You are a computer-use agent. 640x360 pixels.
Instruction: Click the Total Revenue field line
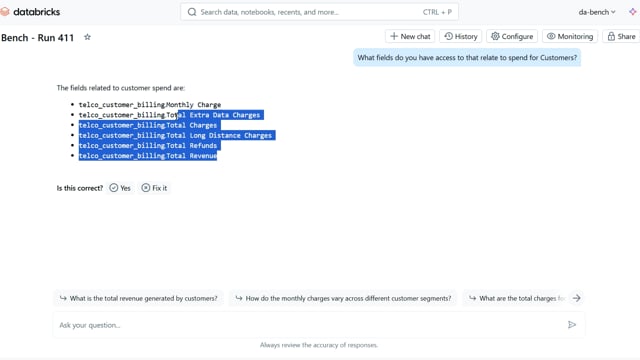point(148,156)
